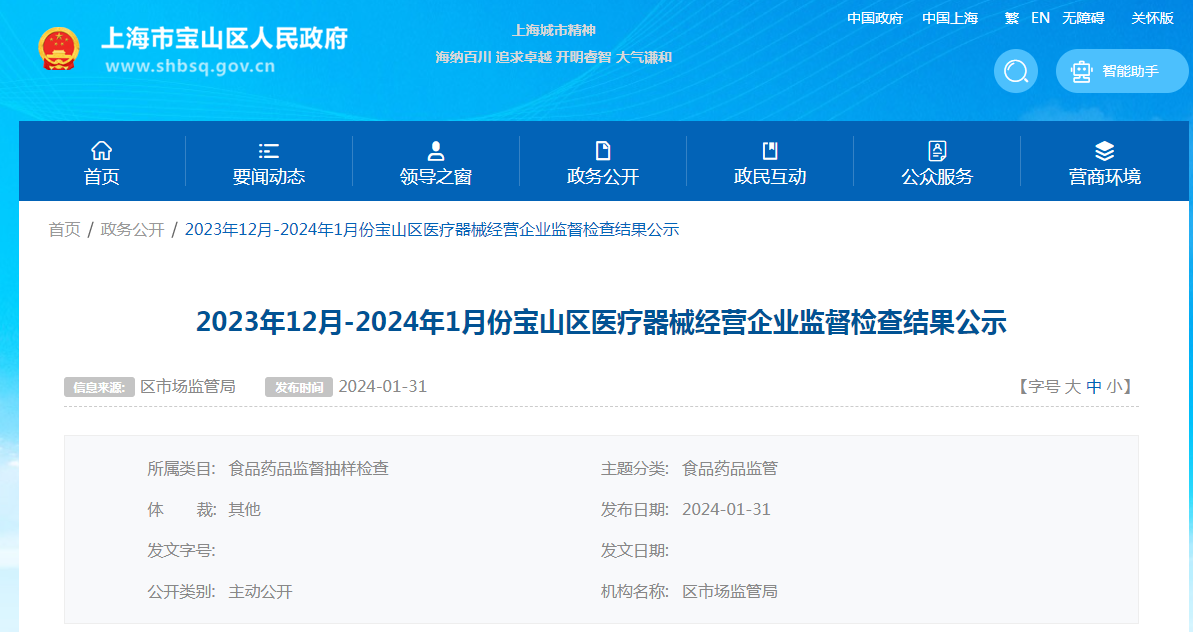This screenshot has height=632, width=1193.
Task: Click the 2024-01-31 value beside 发布日期
Action: [726, 510]
